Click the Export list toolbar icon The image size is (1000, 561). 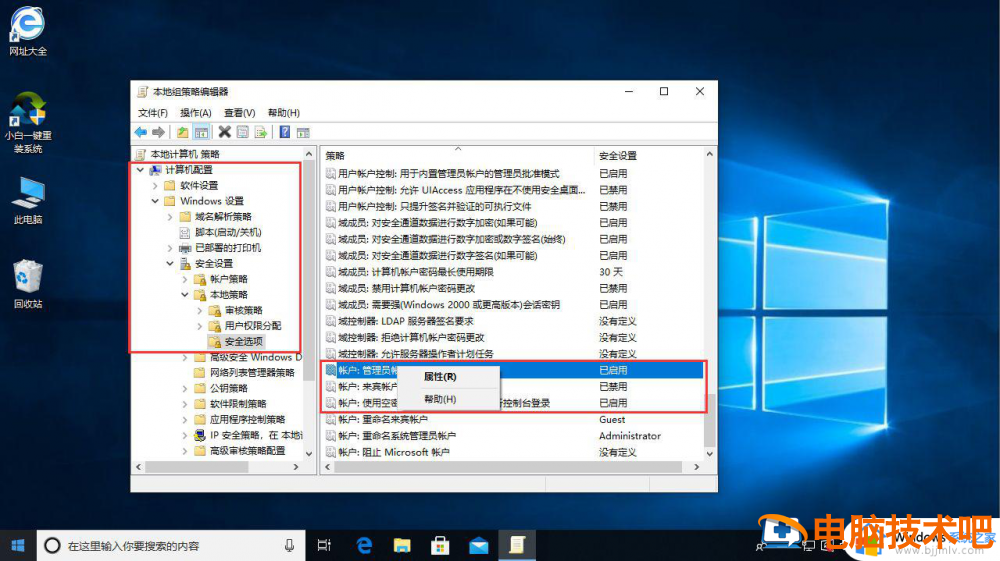coord(261,132)
